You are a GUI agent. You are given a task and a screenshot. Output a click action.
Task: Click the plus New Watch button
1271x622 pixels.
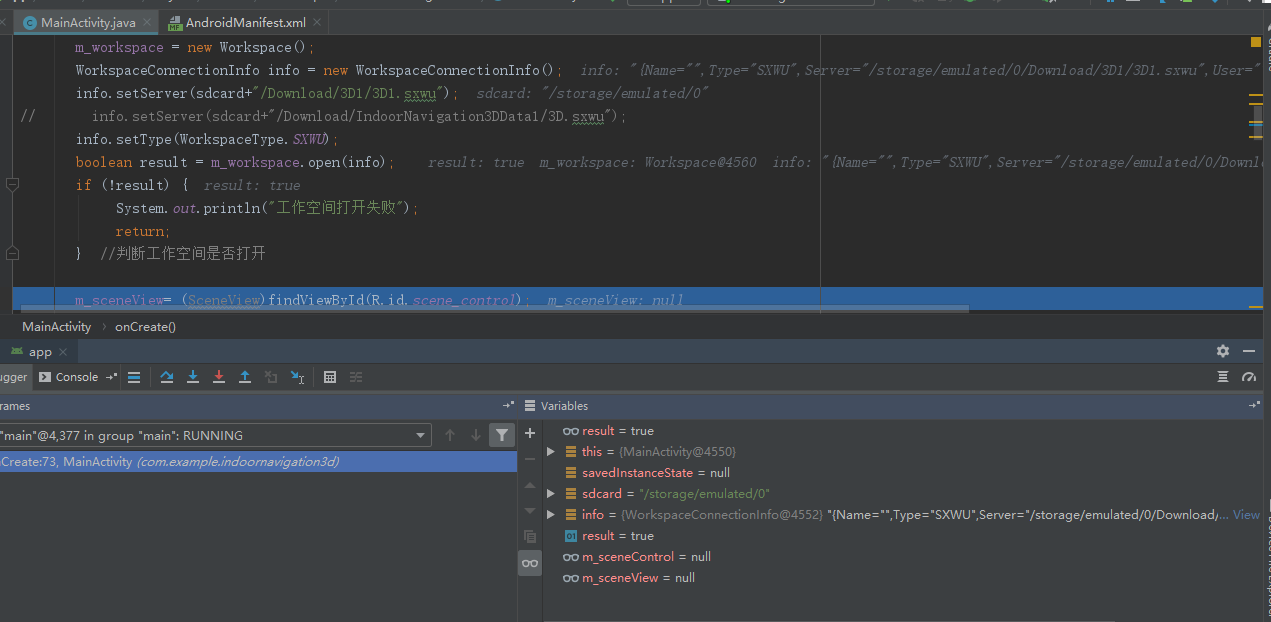pos(530,433)
